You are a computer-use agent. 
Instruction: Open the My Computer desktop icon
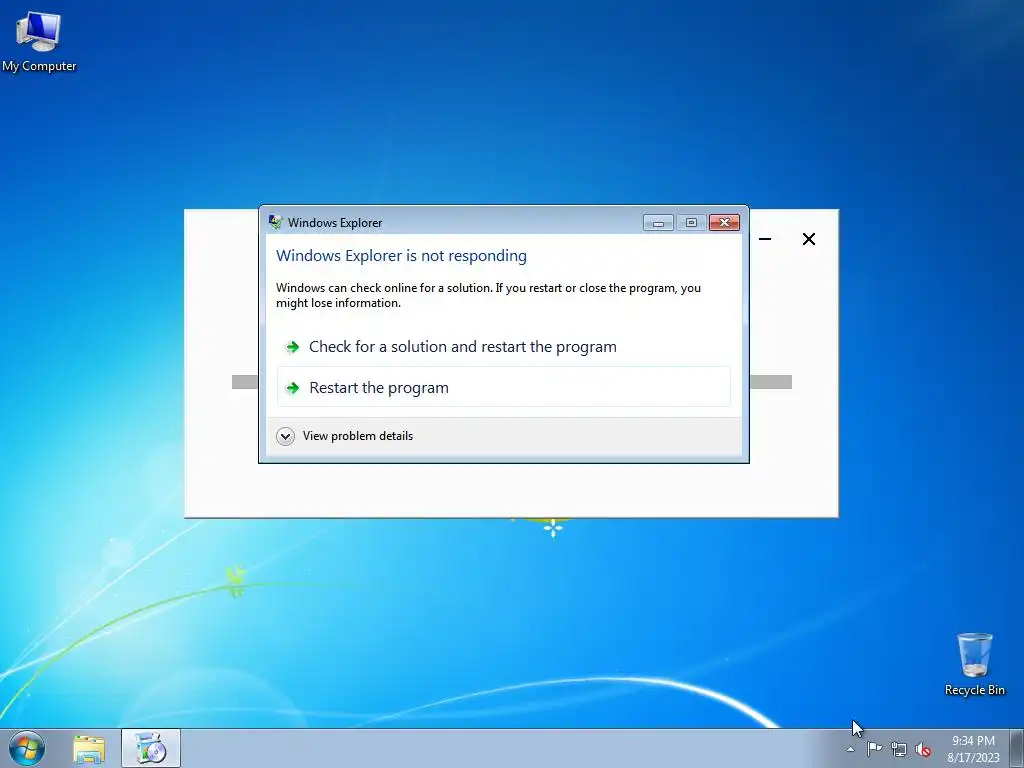39,41
